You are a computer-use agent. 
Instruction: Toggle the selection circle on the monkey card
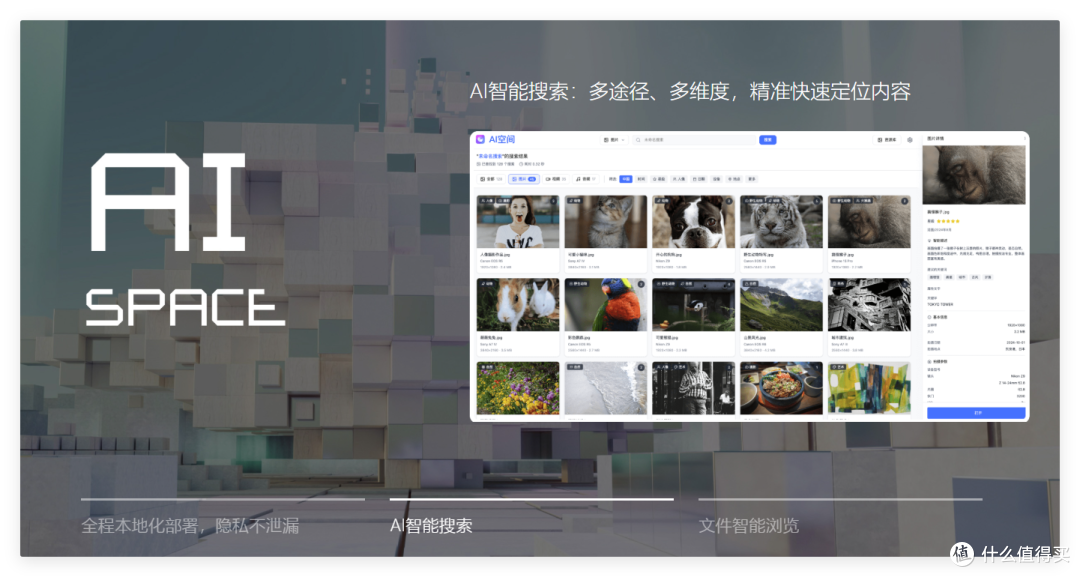point(904,201)
